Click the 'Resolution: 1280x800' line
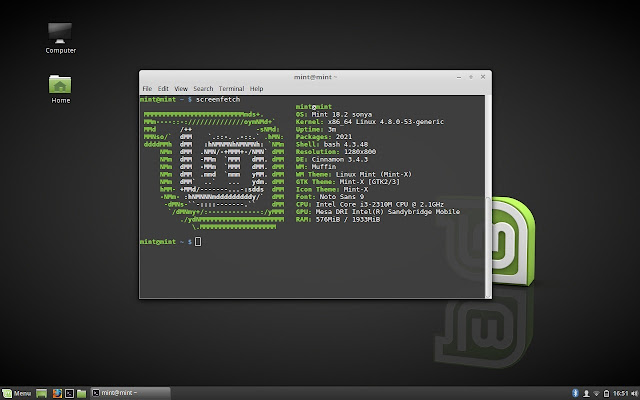This screenshot has width=640, height=400. coord(336,152)
